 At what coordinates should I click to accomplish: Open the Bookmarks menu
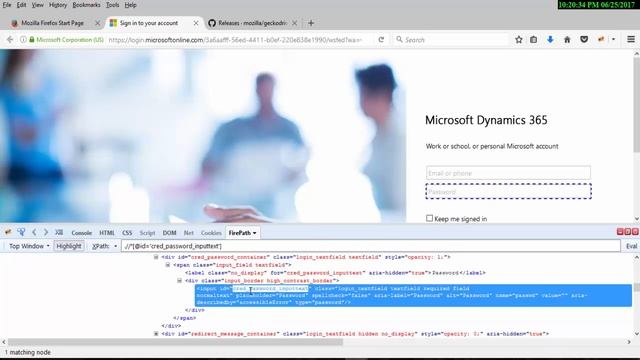pos(86,5)
